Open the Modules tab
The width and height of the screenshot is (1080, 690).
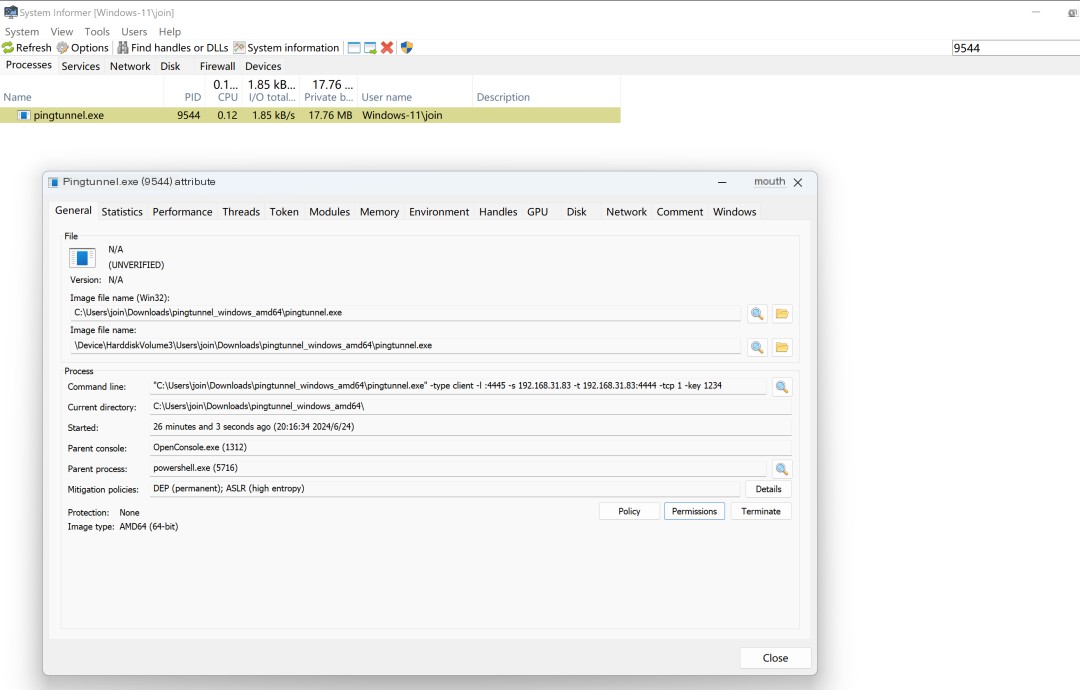point(329,212)
